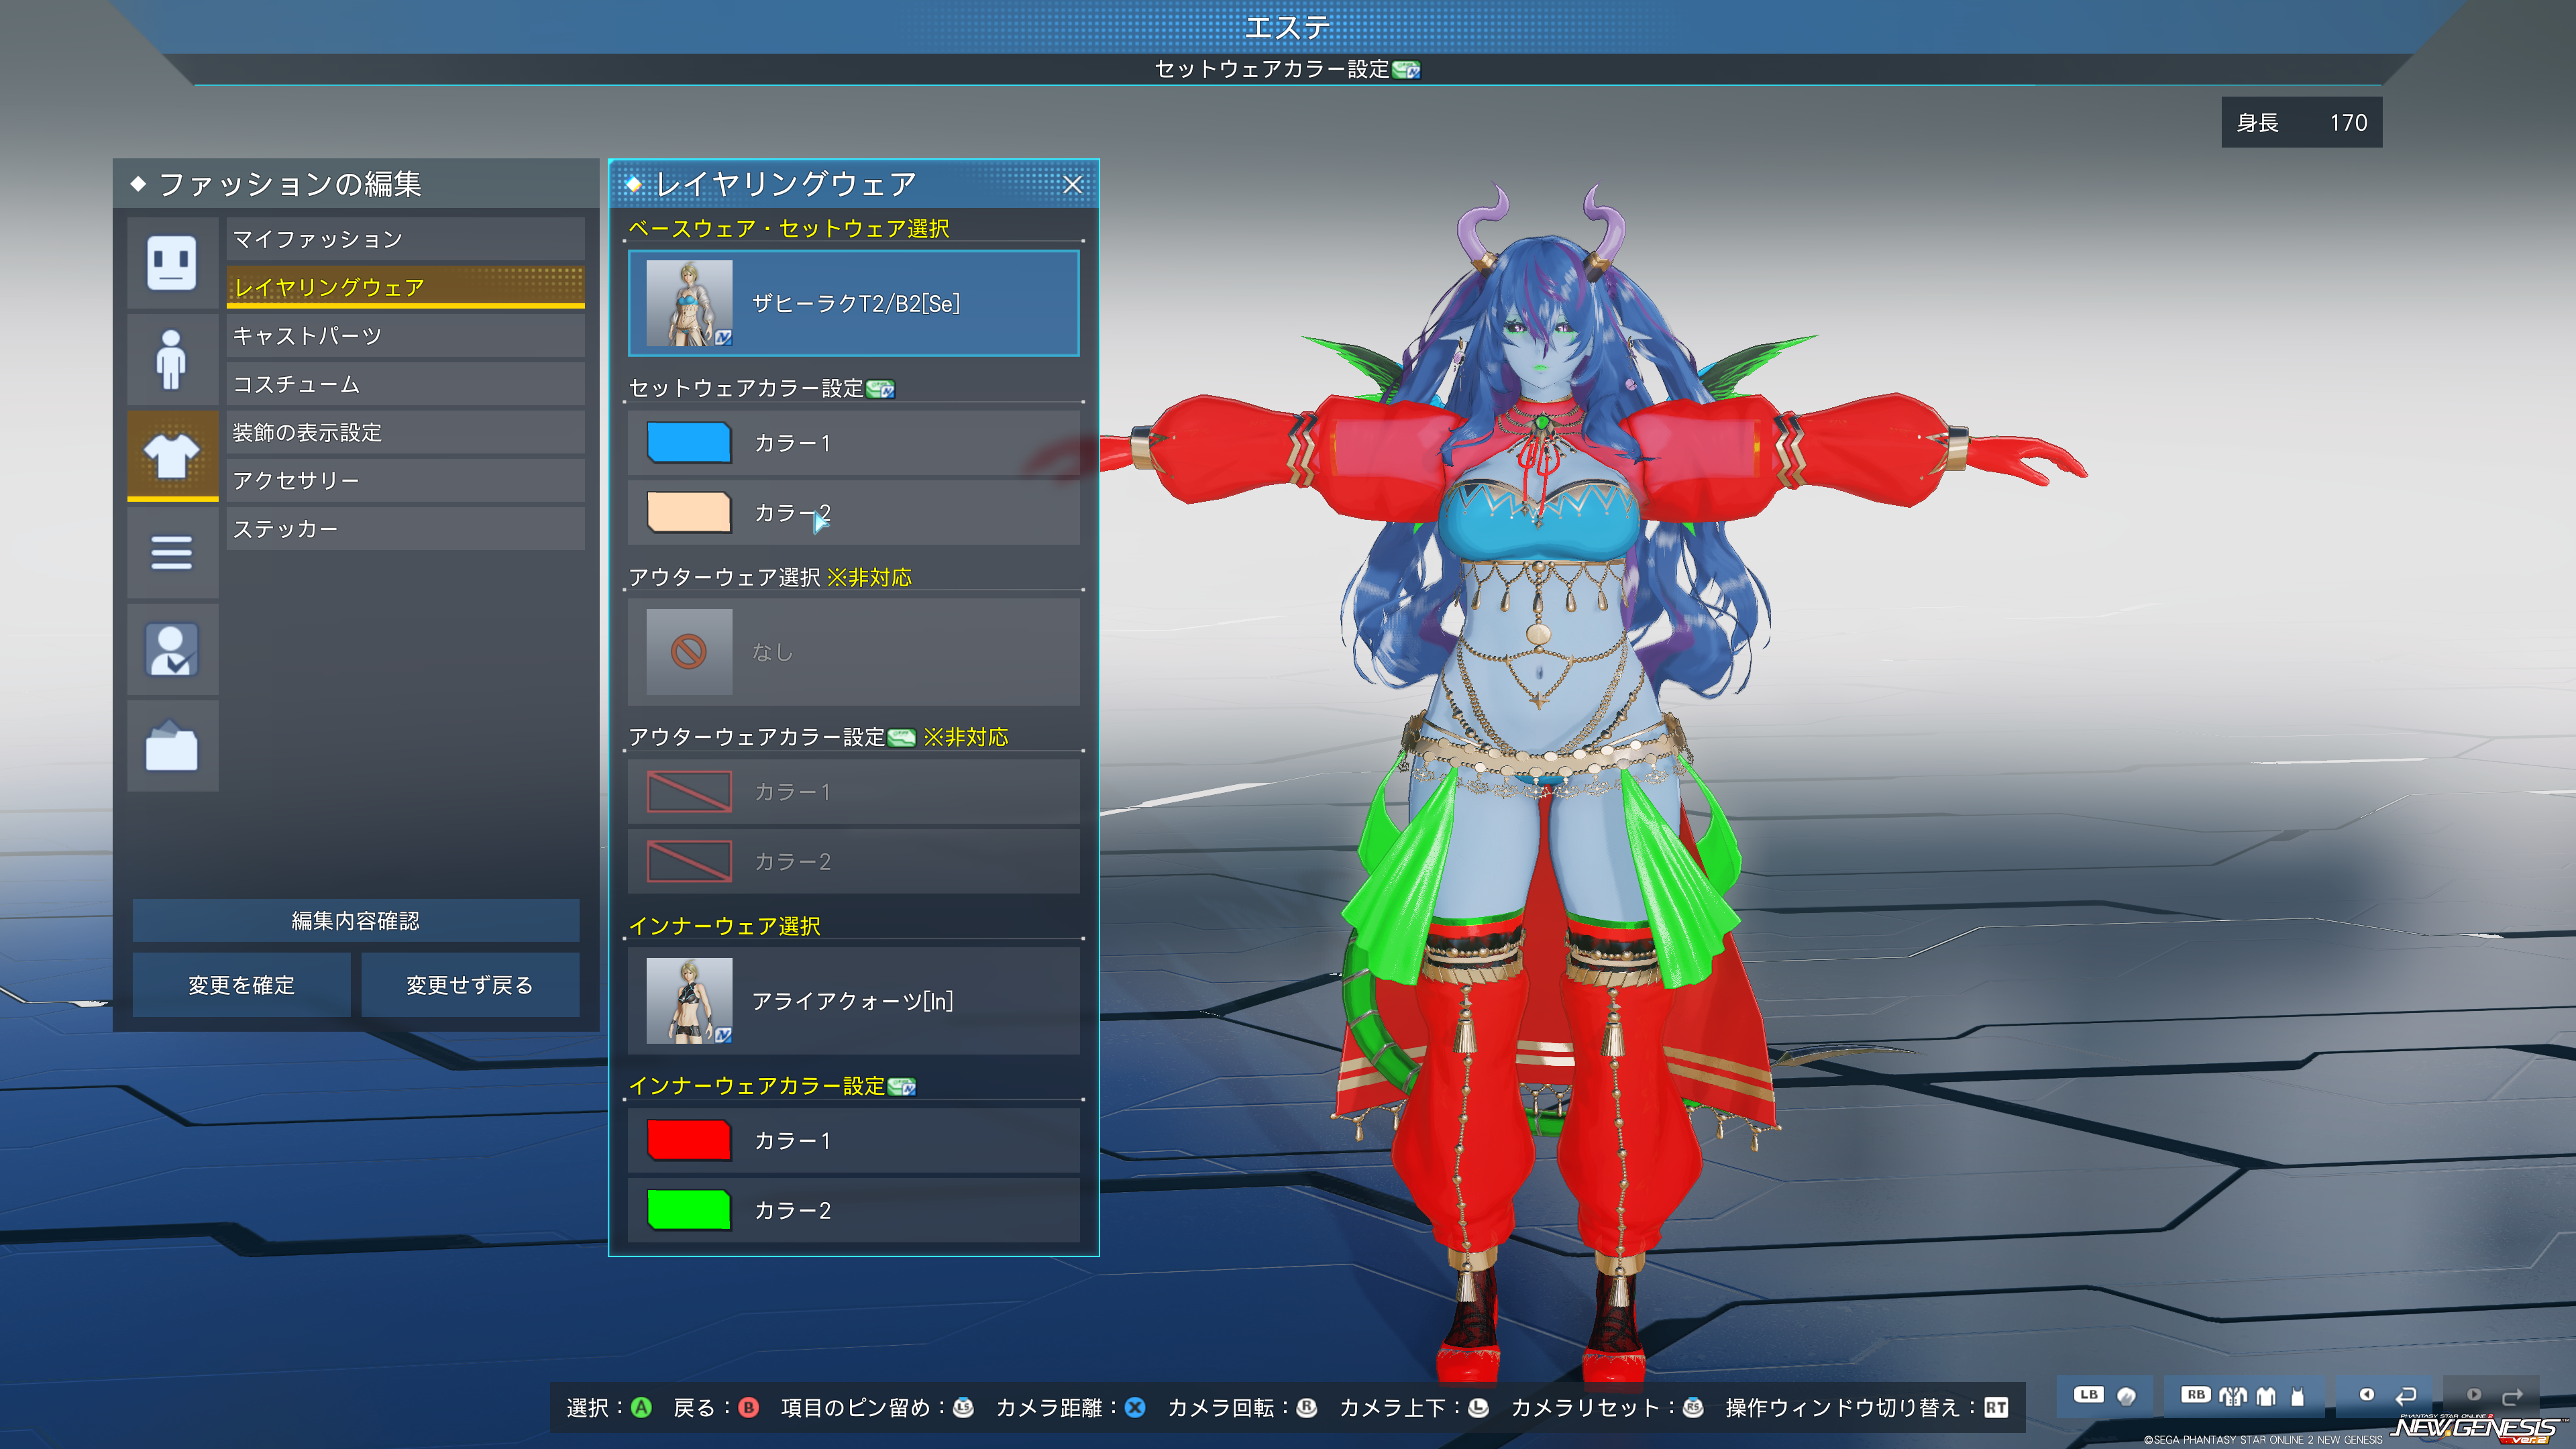Click 変更せず戻る to discard changes

point(470,985)
